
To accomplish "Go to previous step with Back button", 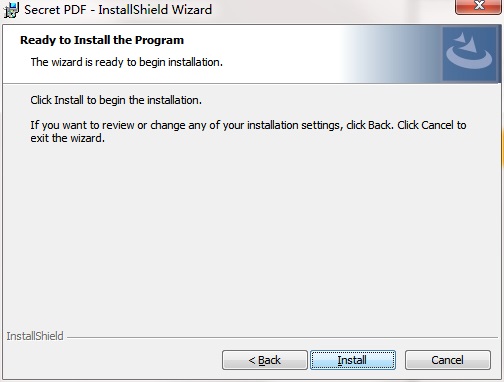I will [x=265, y=360].
